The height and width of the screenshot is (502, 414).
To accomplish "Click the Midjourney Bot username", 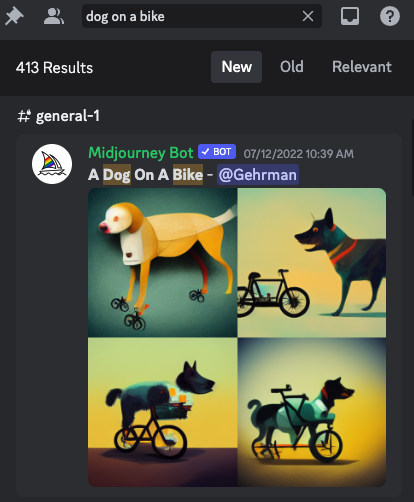I will tap(141, 153).
